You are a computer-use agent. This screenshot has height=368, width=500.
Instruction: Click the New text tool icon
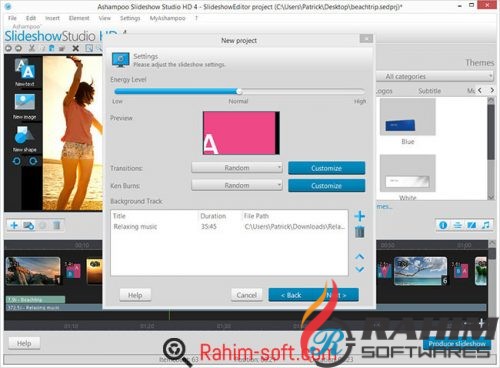[x=25, y=69]
